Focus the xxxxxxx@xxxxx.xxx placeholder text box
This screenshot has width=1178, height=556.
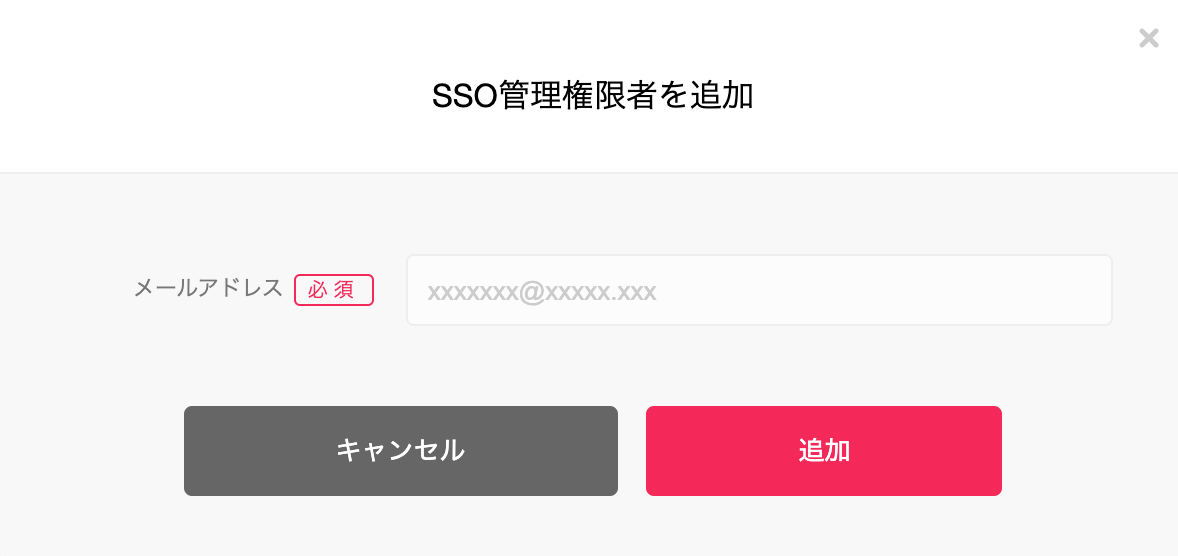pyautogui.click(x=759, y=290)
